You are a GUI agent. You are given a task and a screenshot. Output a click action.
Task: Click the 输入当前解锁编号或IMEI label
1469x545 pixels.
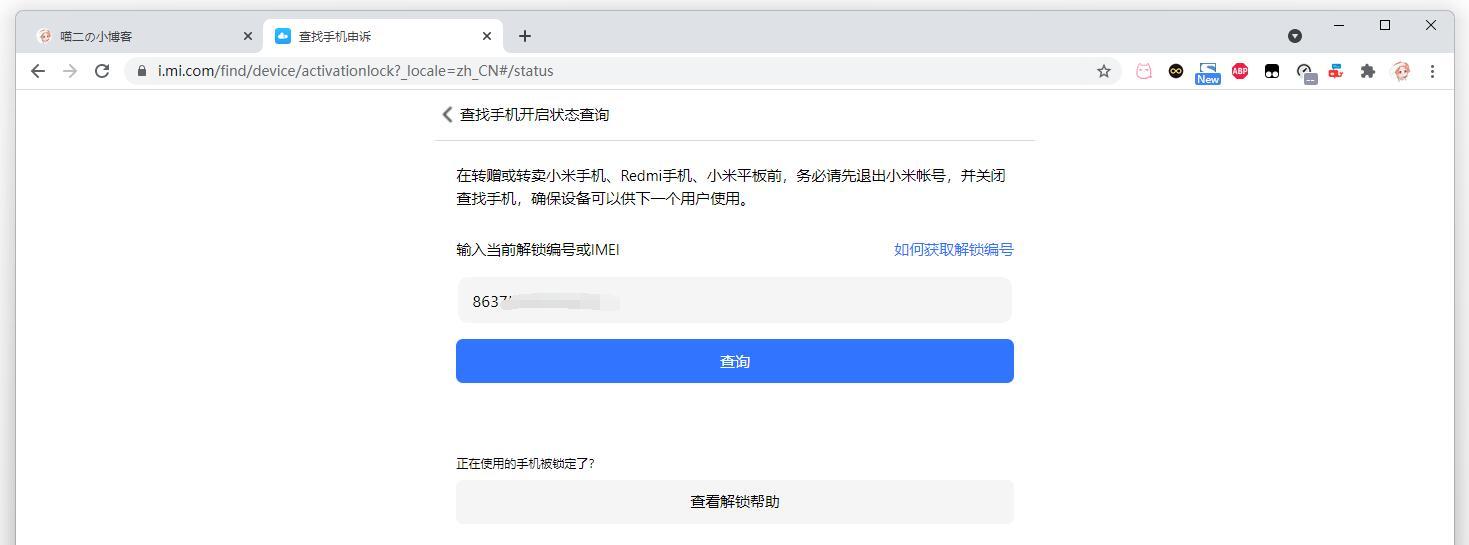(538, 250)
